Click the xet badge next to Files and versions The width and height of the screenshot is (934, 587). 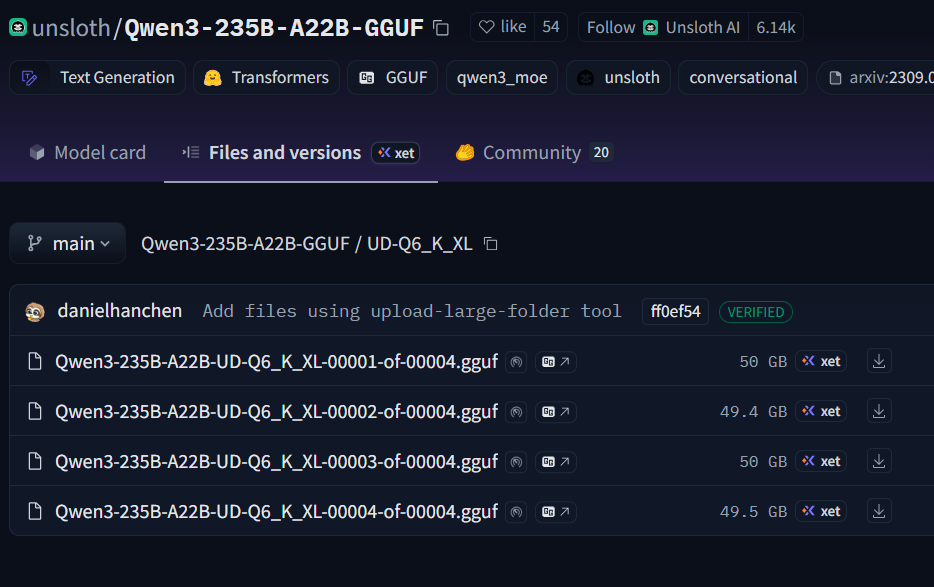(395, 153)
